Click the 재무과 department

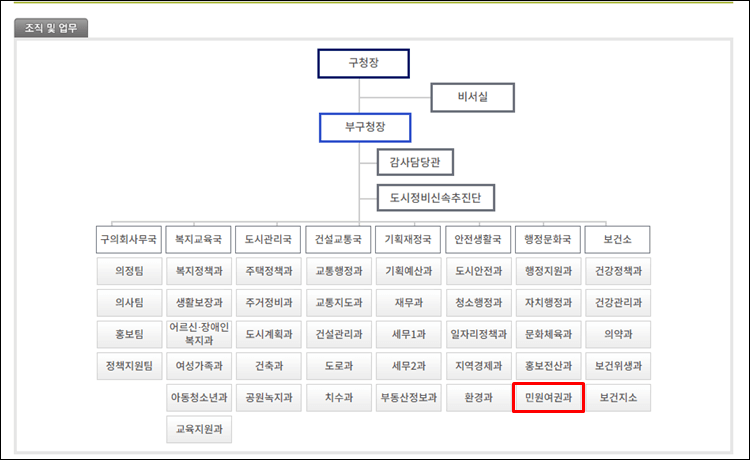(x=408, y=303)
